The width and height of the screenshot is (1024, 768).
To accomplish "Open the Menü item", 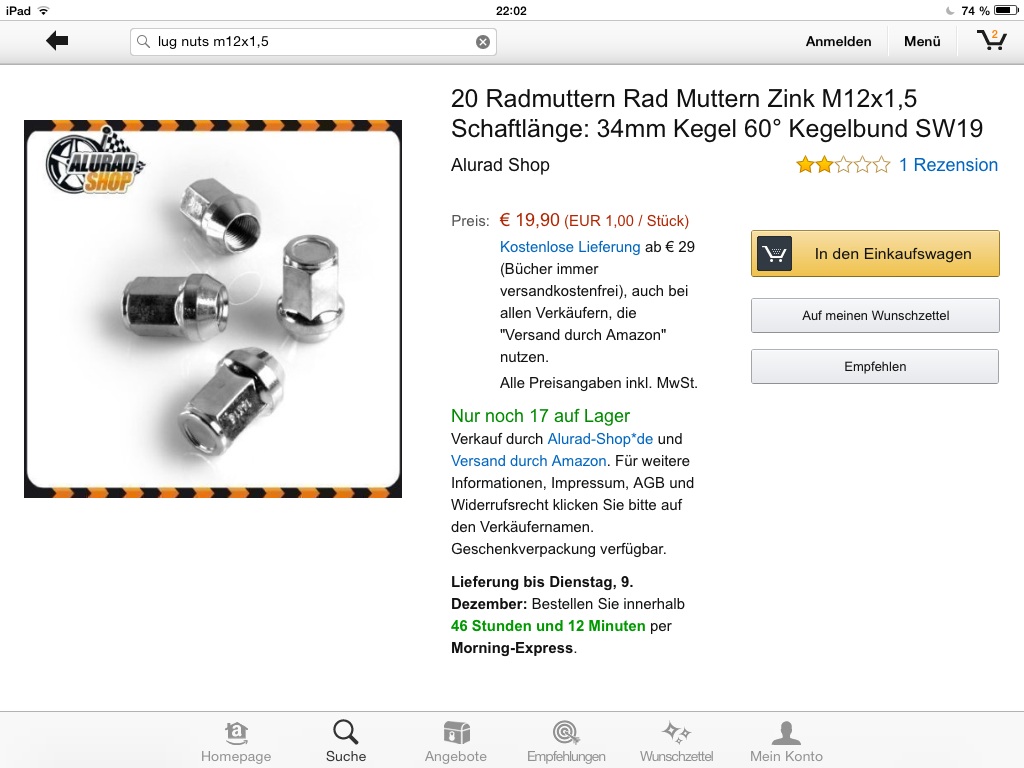I will [x=922, y=41].
